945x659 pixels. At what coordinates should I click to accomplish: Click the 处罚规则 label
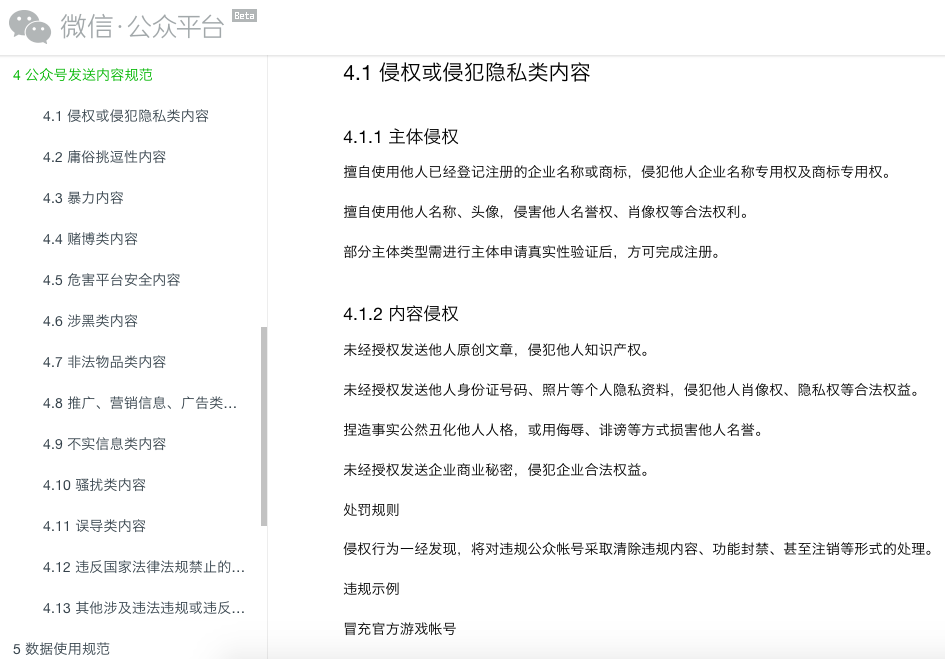click(371, 510)
